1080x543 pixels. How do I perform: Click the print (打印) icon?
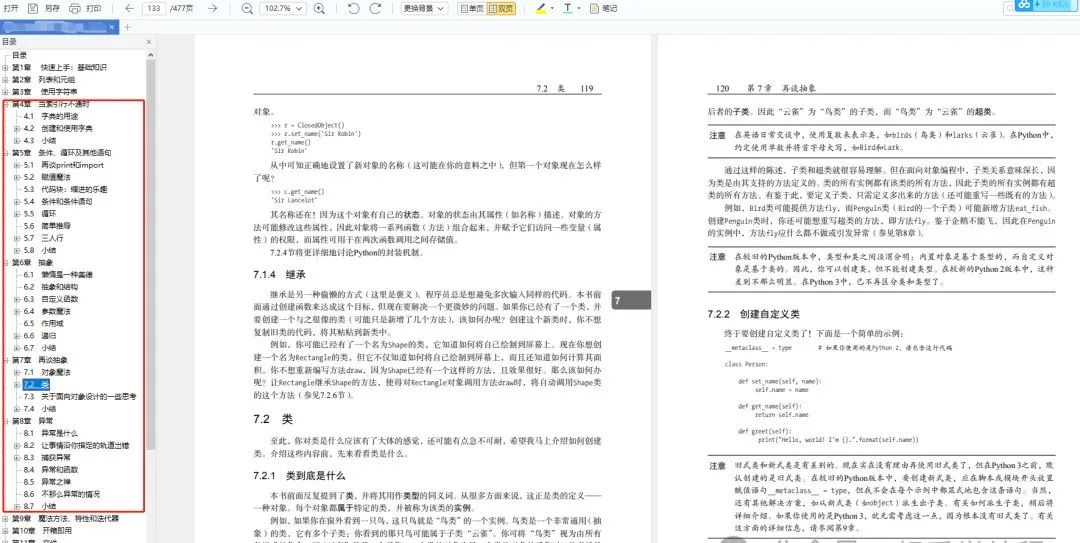(76, 8)
